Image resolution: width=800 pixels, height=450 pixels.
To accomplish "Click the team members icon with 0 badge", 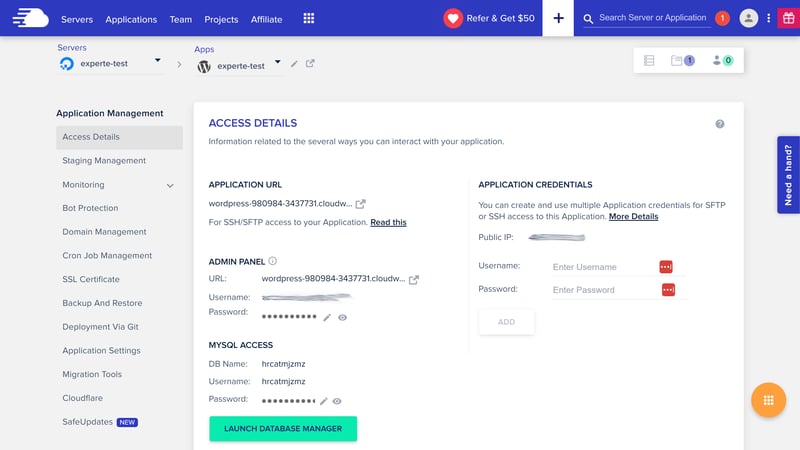I will (722, 60).
